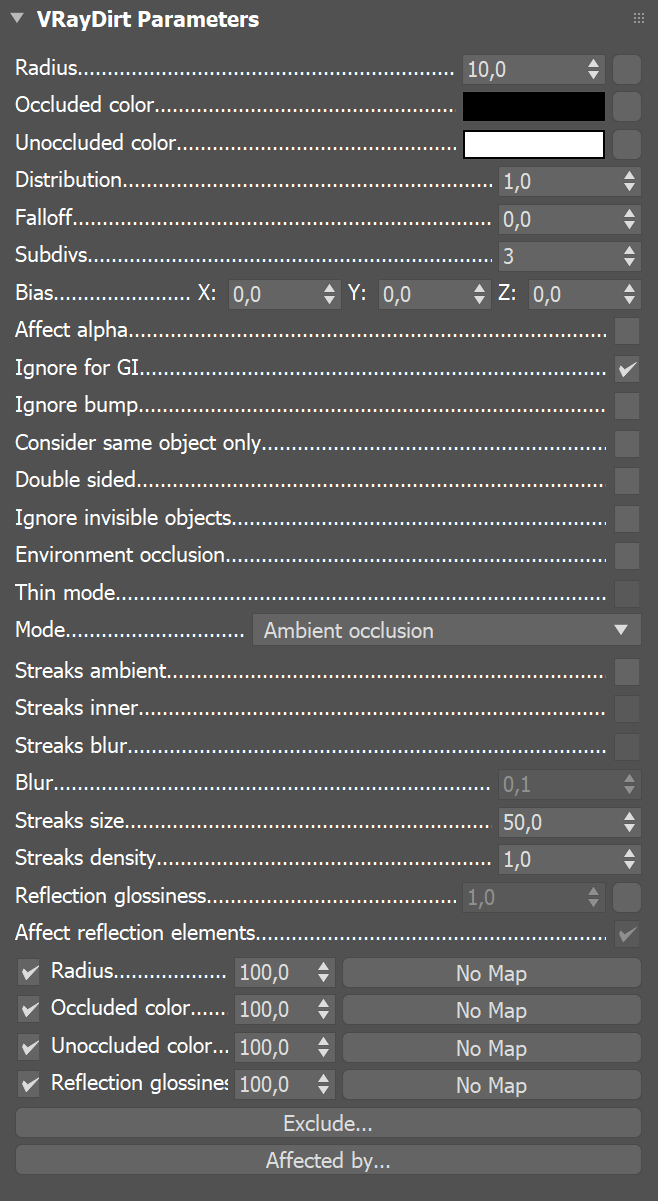Click the Occluded color No Map slot
This screenshot has height=1201, width=658.
coord(491,1009)
